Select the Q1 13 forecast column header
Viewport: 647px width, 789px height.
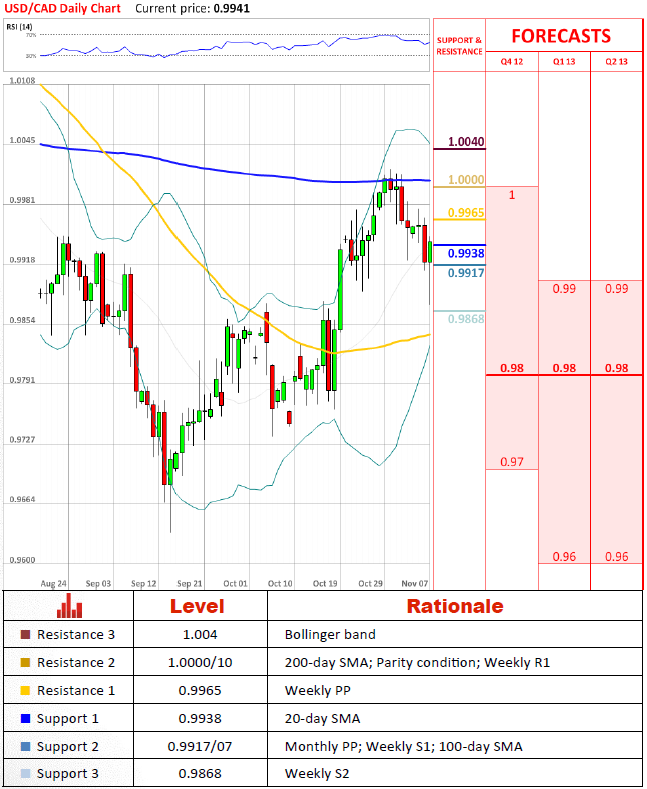[x=564, y=61]
